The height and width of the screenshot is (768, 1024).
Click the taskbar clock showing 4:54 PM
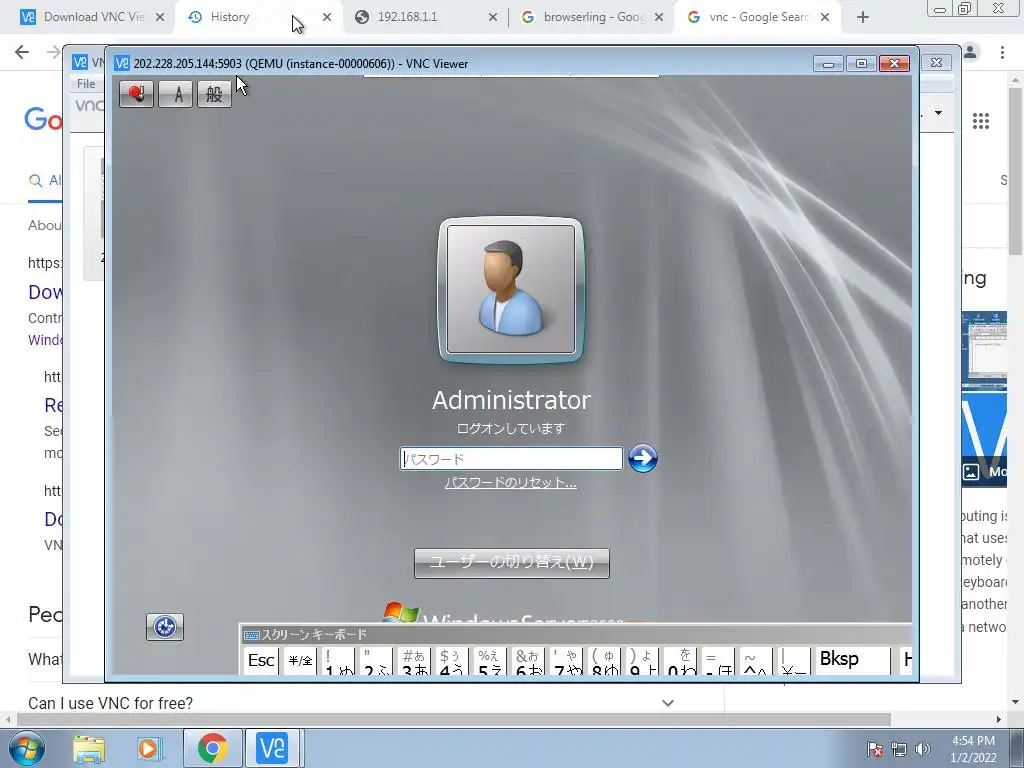973,749
